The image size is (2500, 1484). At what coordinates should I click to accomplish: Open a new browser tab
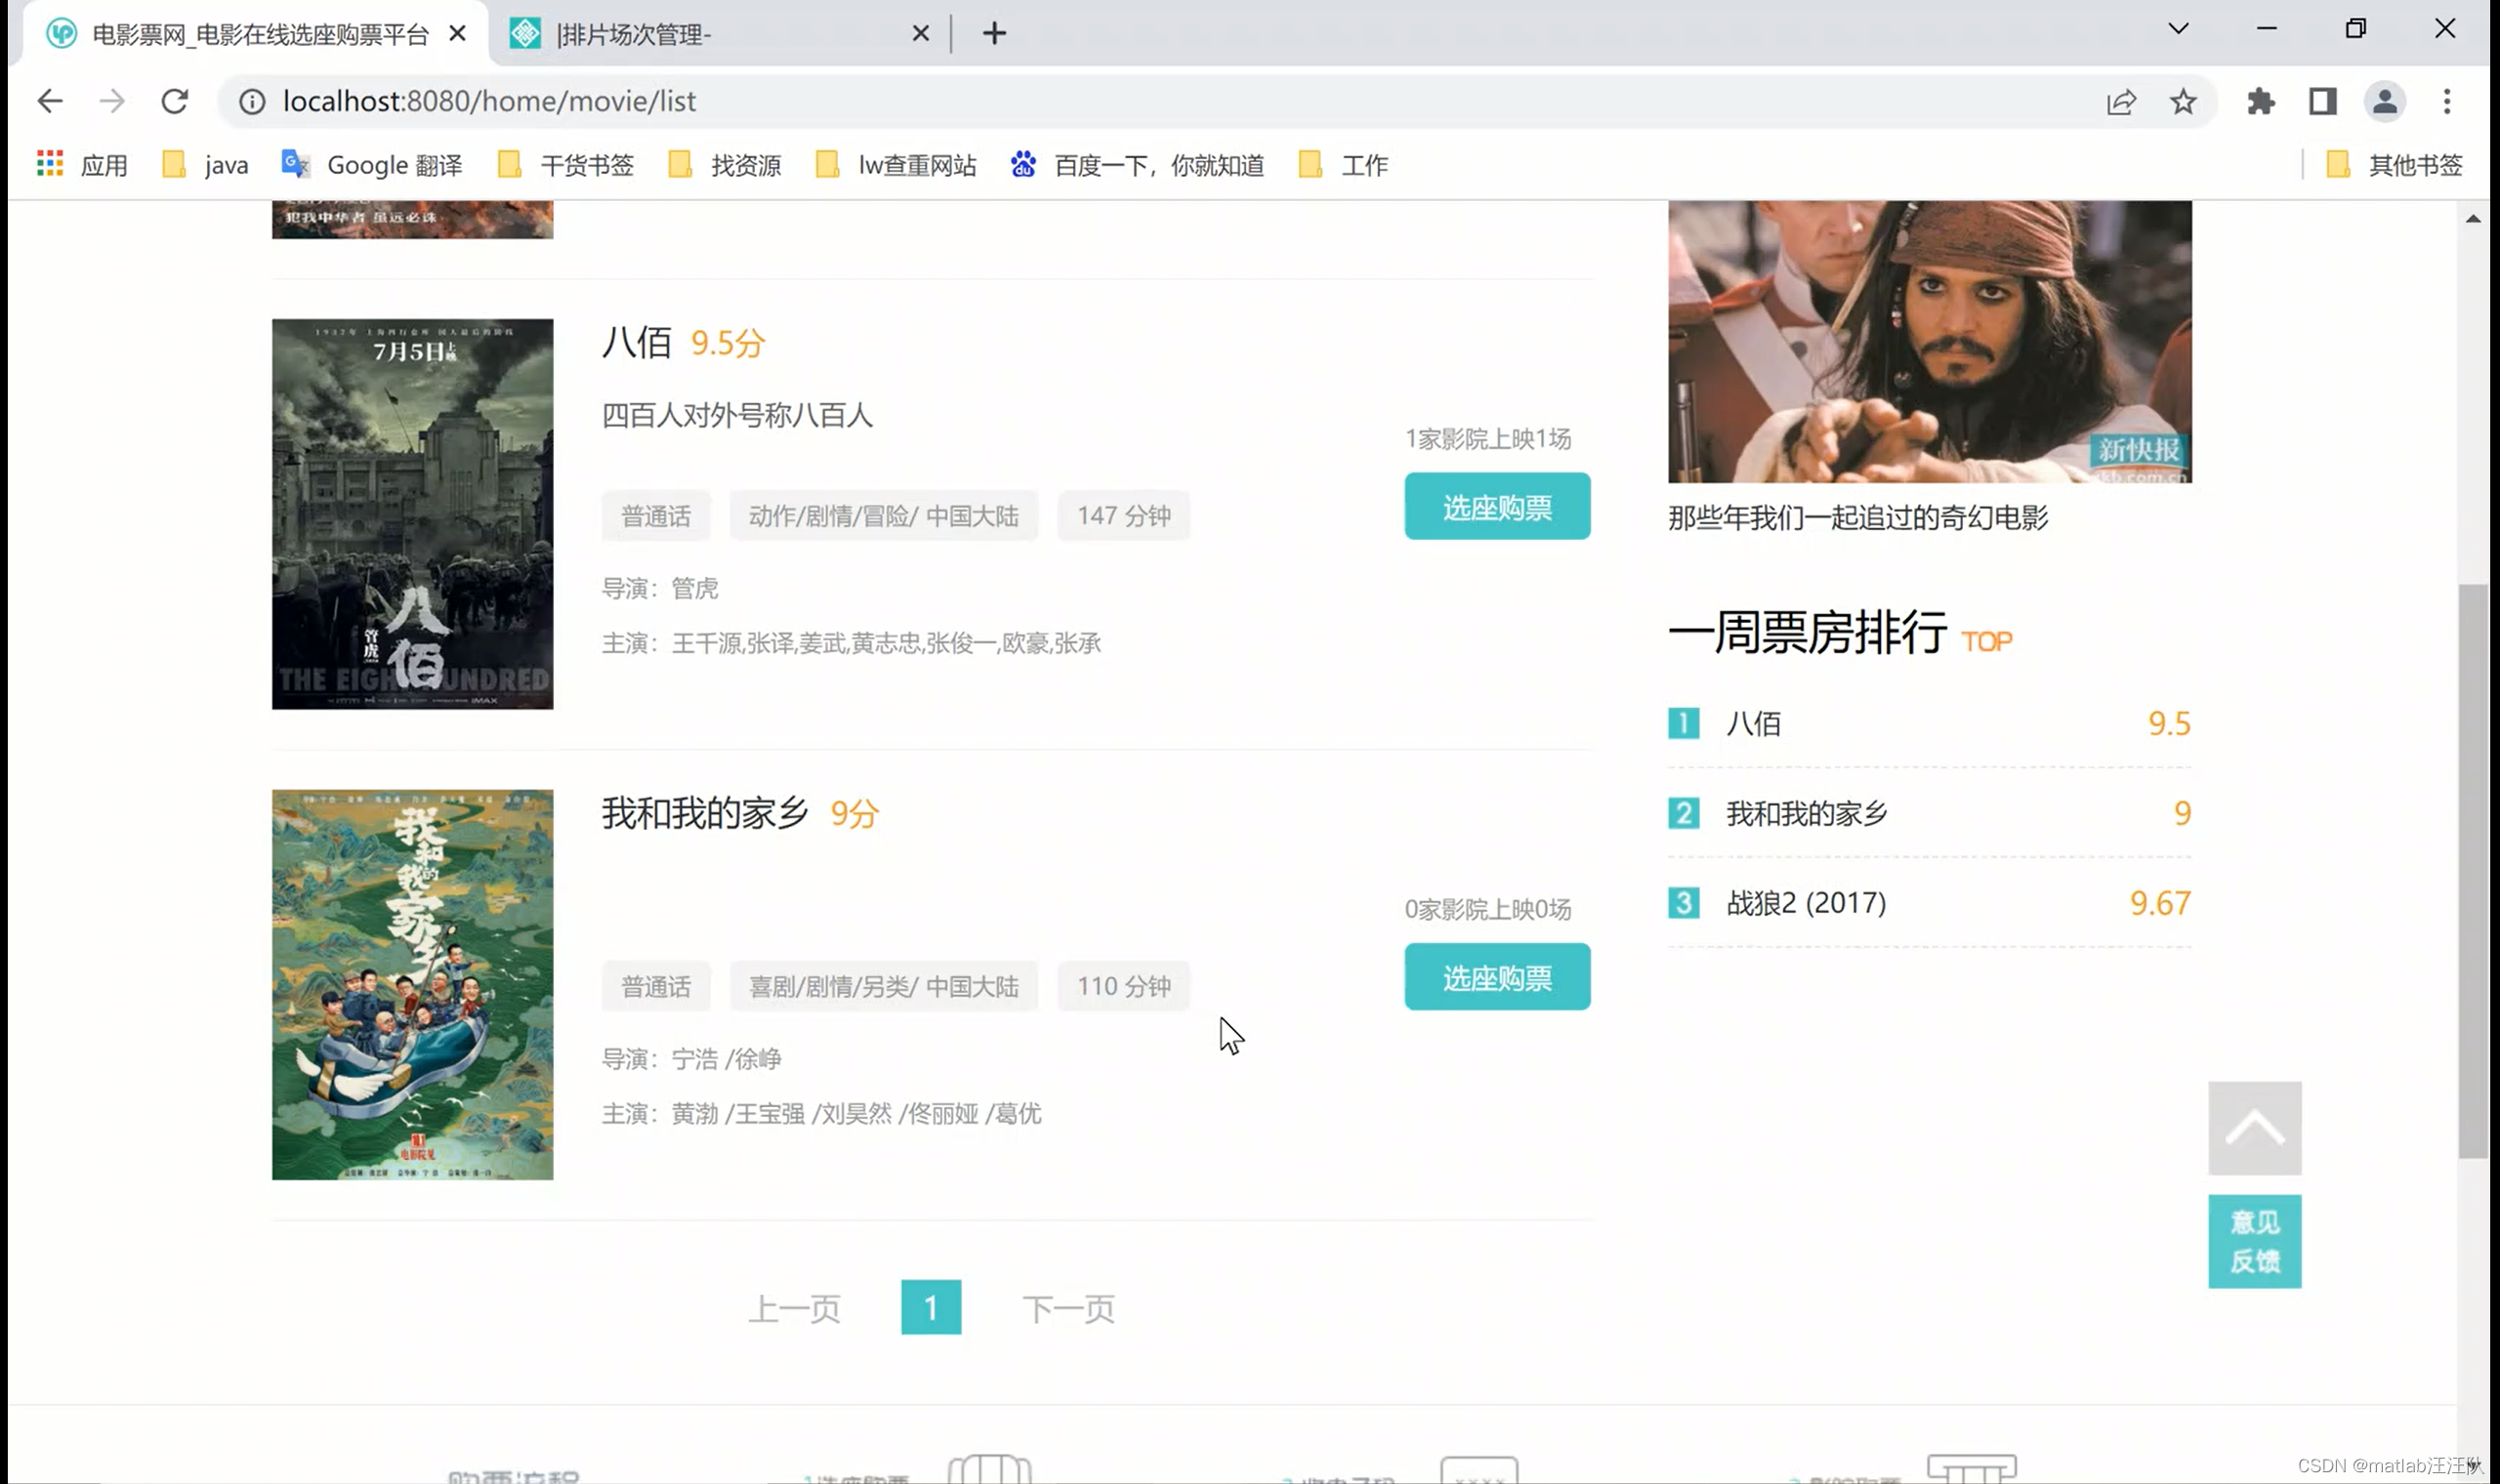[993, 34]
